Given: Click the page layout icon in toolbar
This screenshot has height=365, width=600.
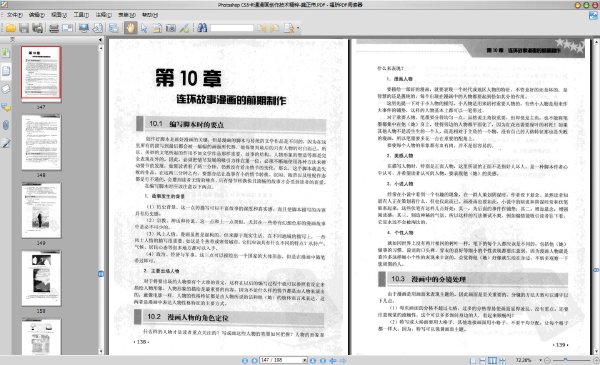Looking at the screenshot, I should [114, 28].
